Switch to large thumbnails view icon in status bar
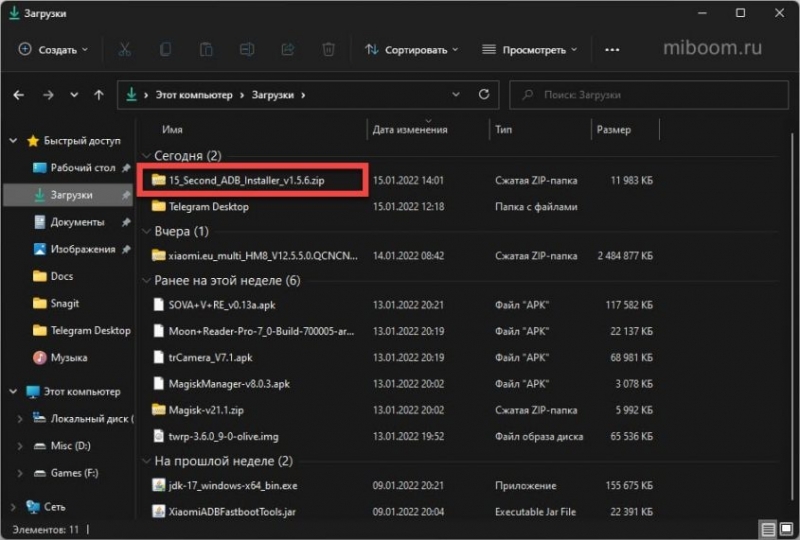 click(x=786, y=529)
